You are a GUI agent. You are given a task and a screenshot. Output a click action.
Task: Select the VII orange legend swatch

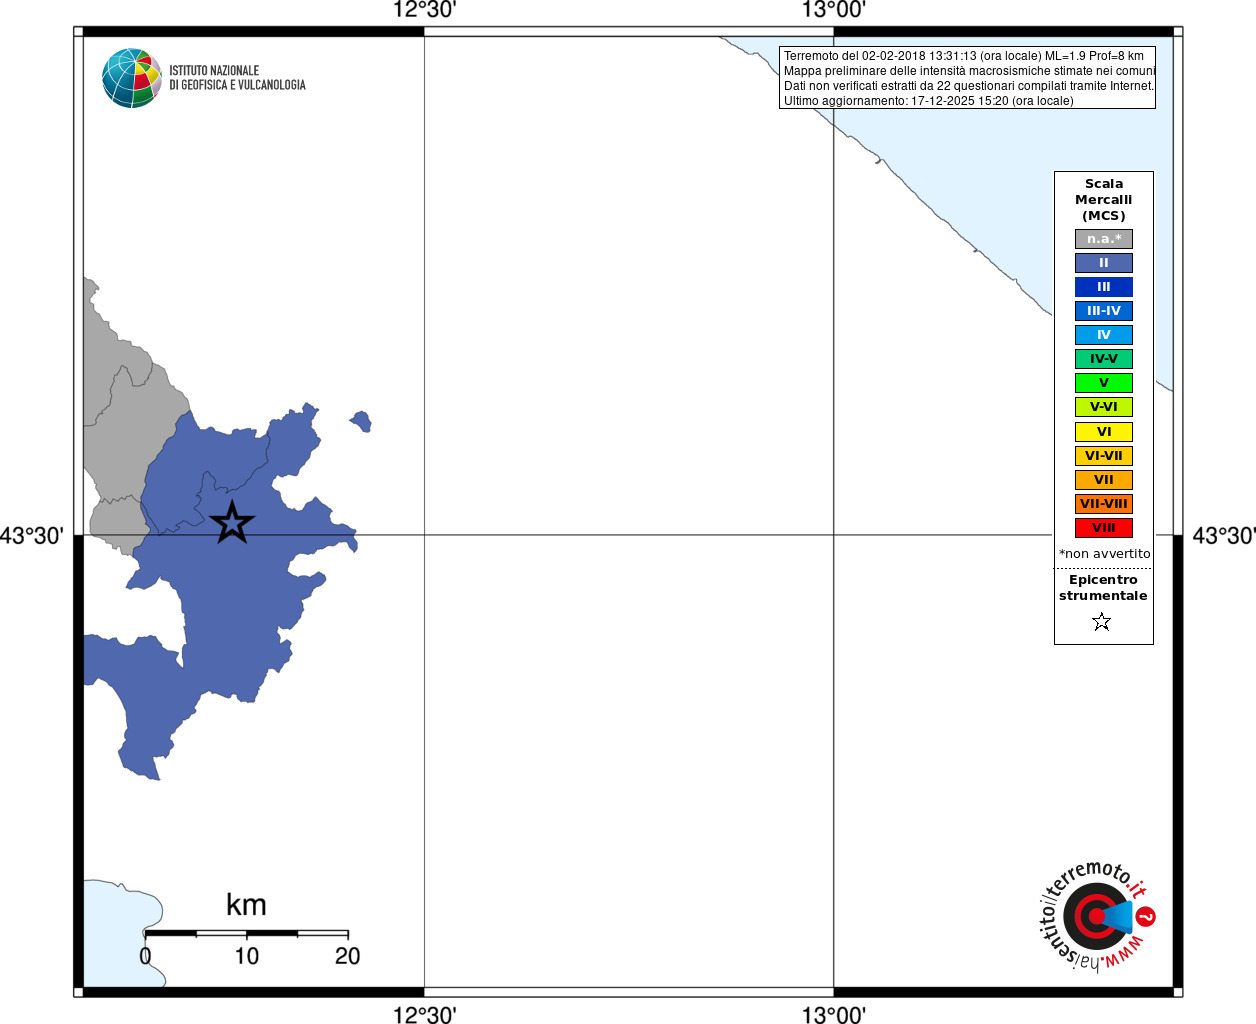[1104, 480]
